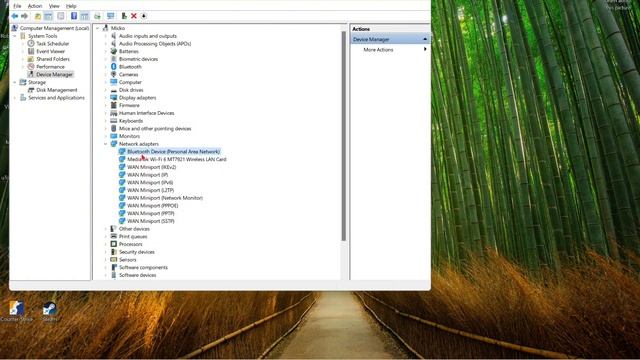Click the Cameras category icon
Image resolution: width=640 pixels, height=360 pixels.
tap(113, 74)
